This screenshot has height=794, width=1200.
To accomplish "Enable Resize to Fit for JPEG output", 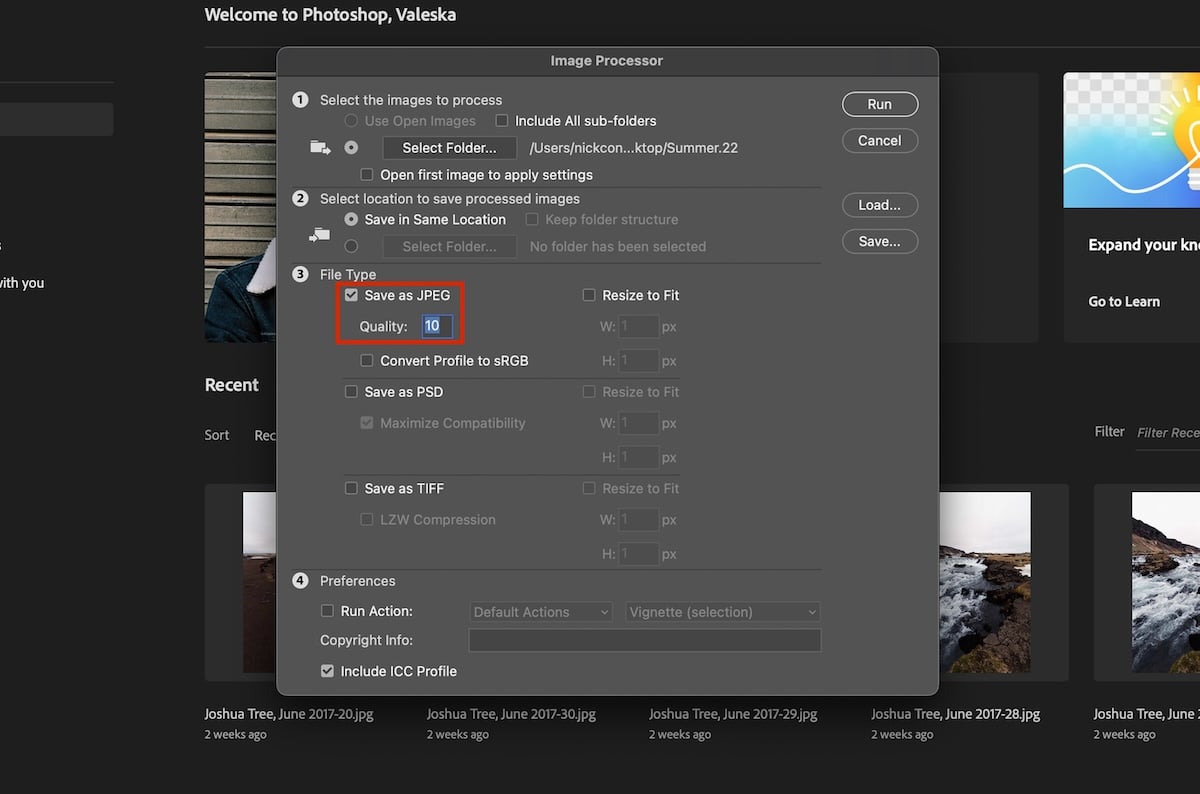I will tap(589, 295).
